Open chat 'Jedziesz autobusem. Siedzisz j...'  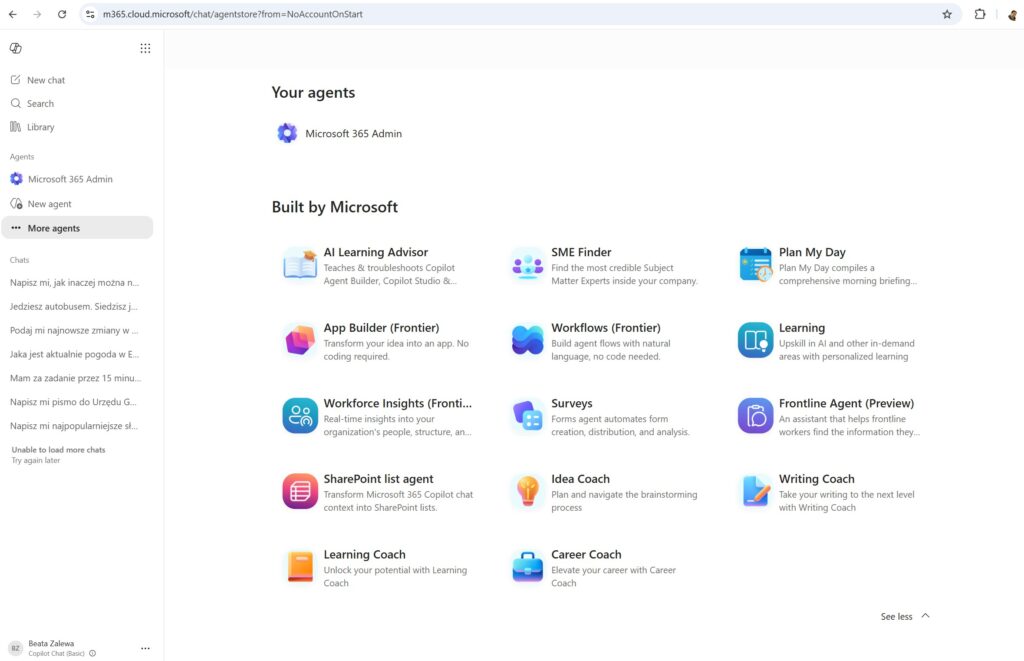coord(74,306)
